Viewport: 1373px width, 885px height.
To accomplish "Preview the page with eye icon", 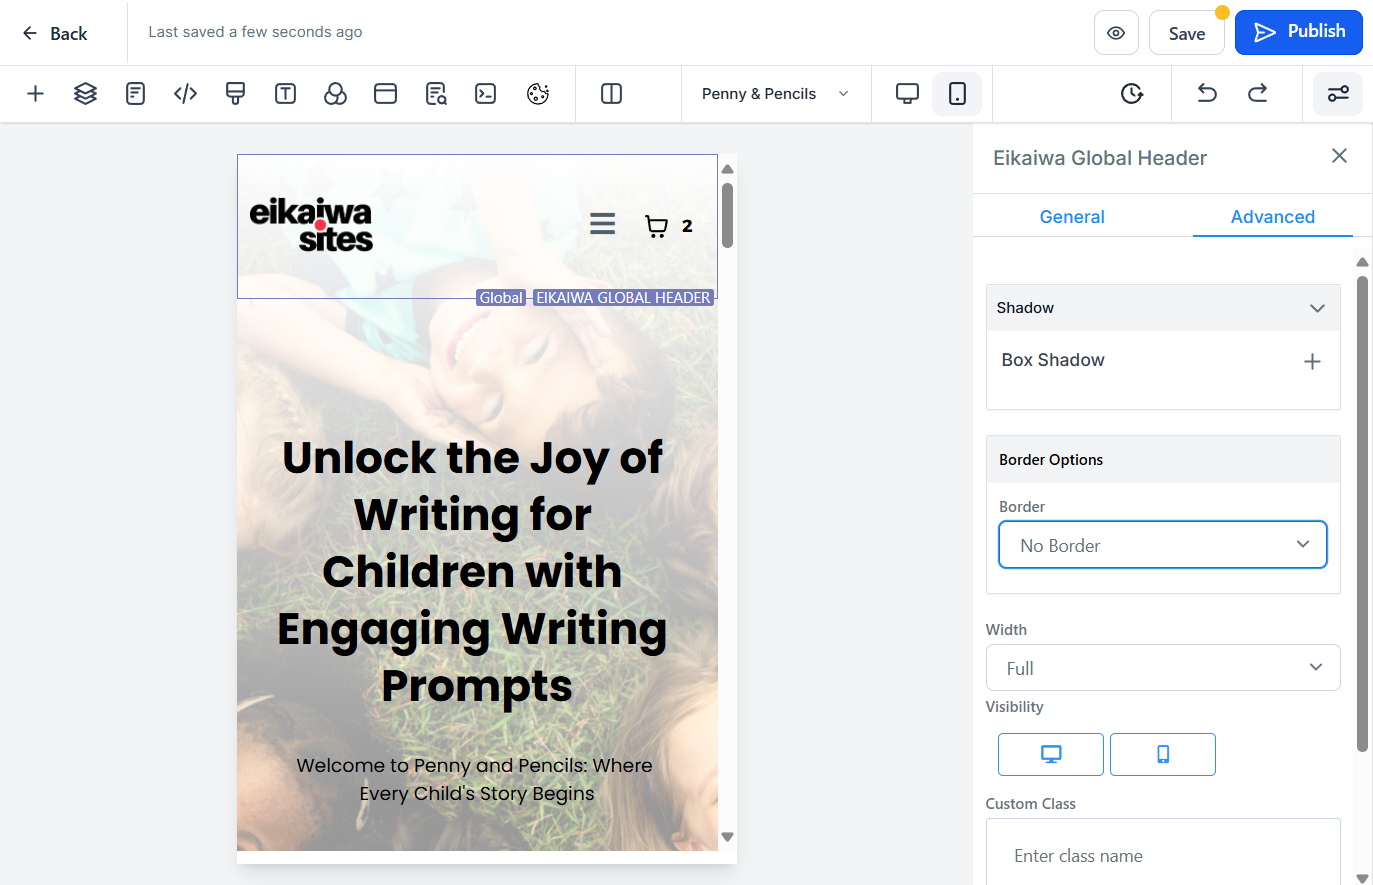I will tap(1116, 33).
